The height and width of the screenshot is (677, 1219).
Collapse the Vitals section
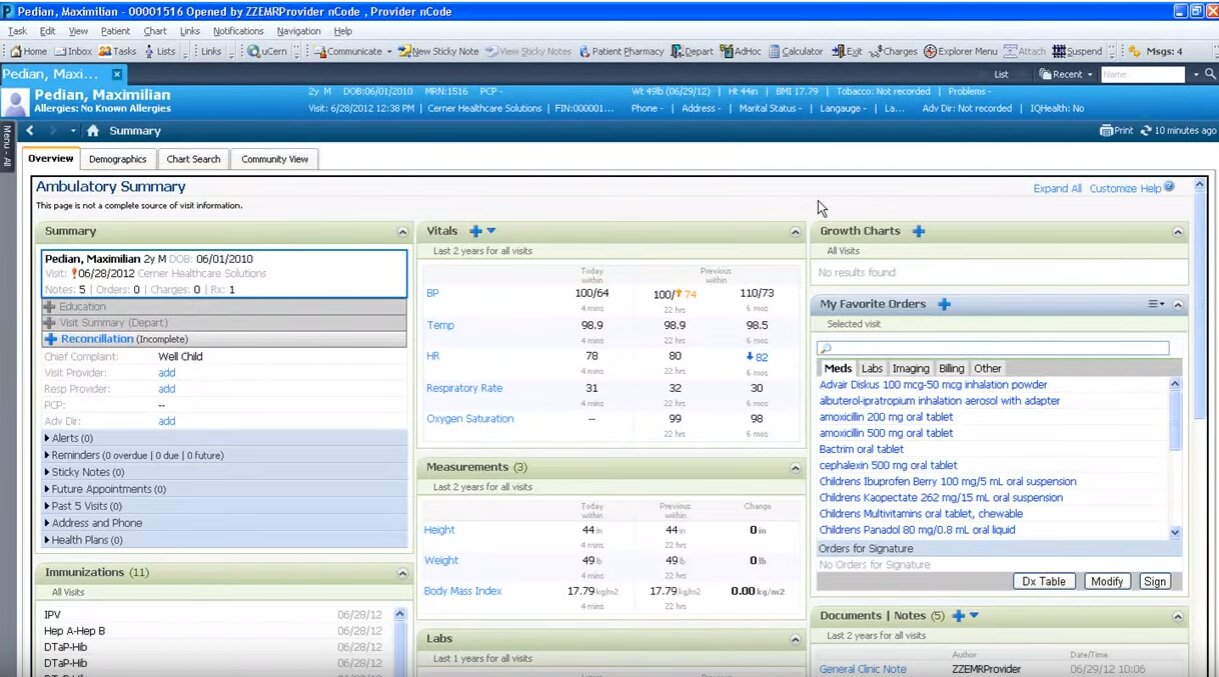(x=795, y=232)
